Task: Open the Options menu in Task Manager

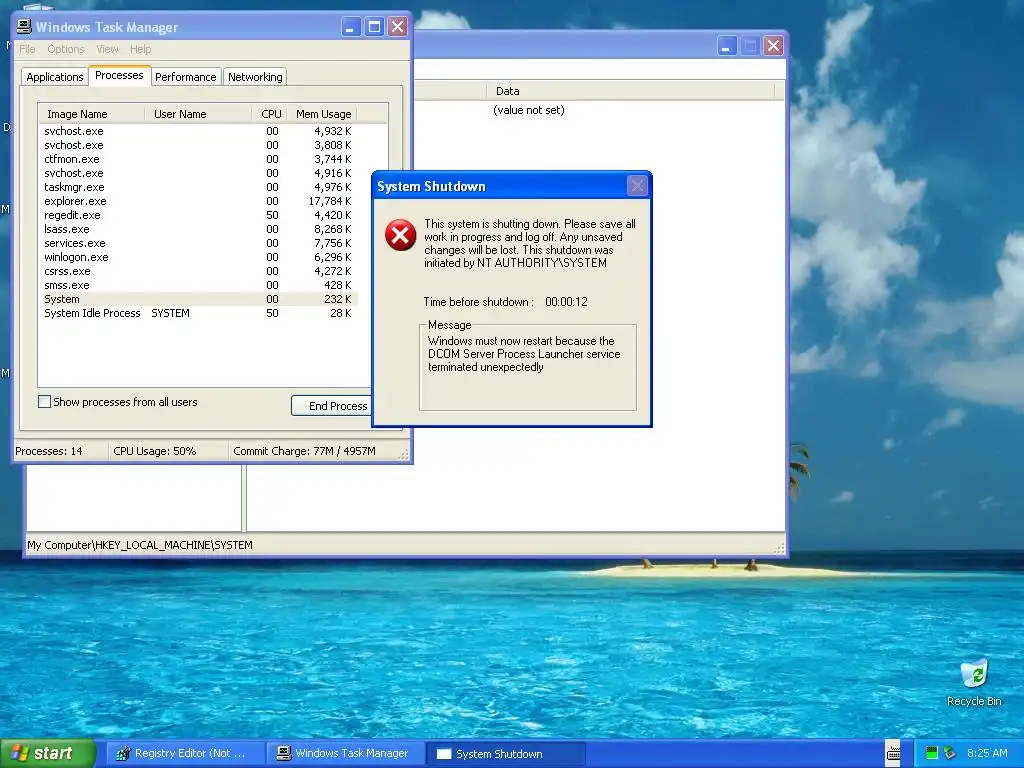Action: [66, 49]
